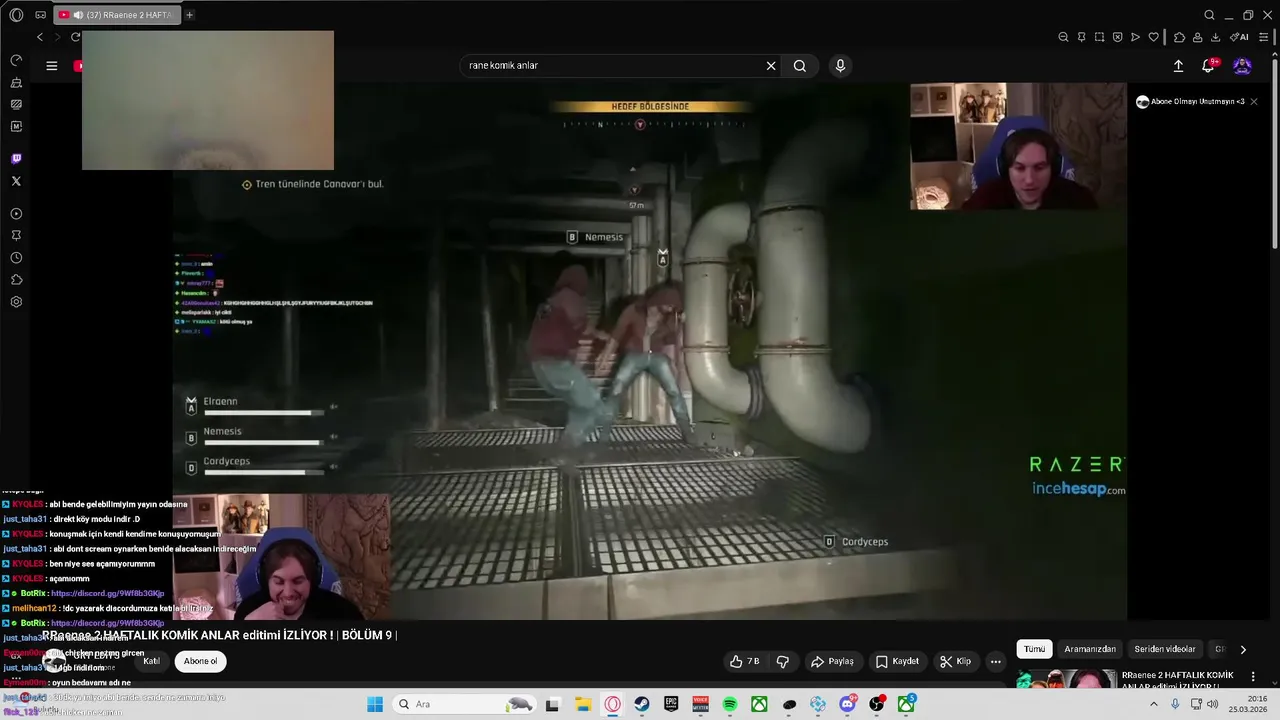Open the Easy Setup toolbar icon

click(1263, 37)
